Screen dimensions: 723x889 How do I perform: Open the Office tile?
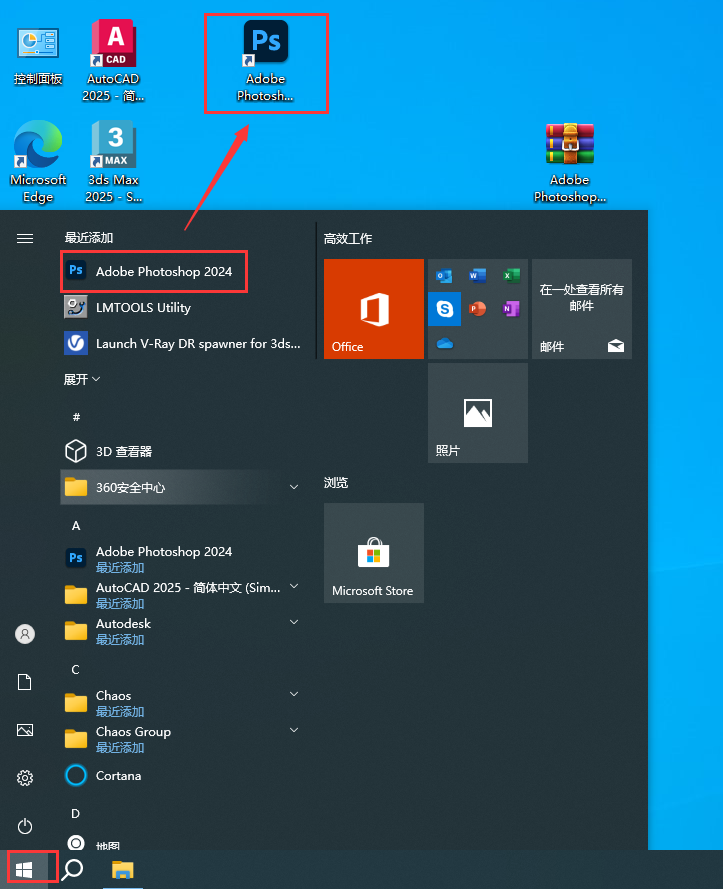pos(374,309)
